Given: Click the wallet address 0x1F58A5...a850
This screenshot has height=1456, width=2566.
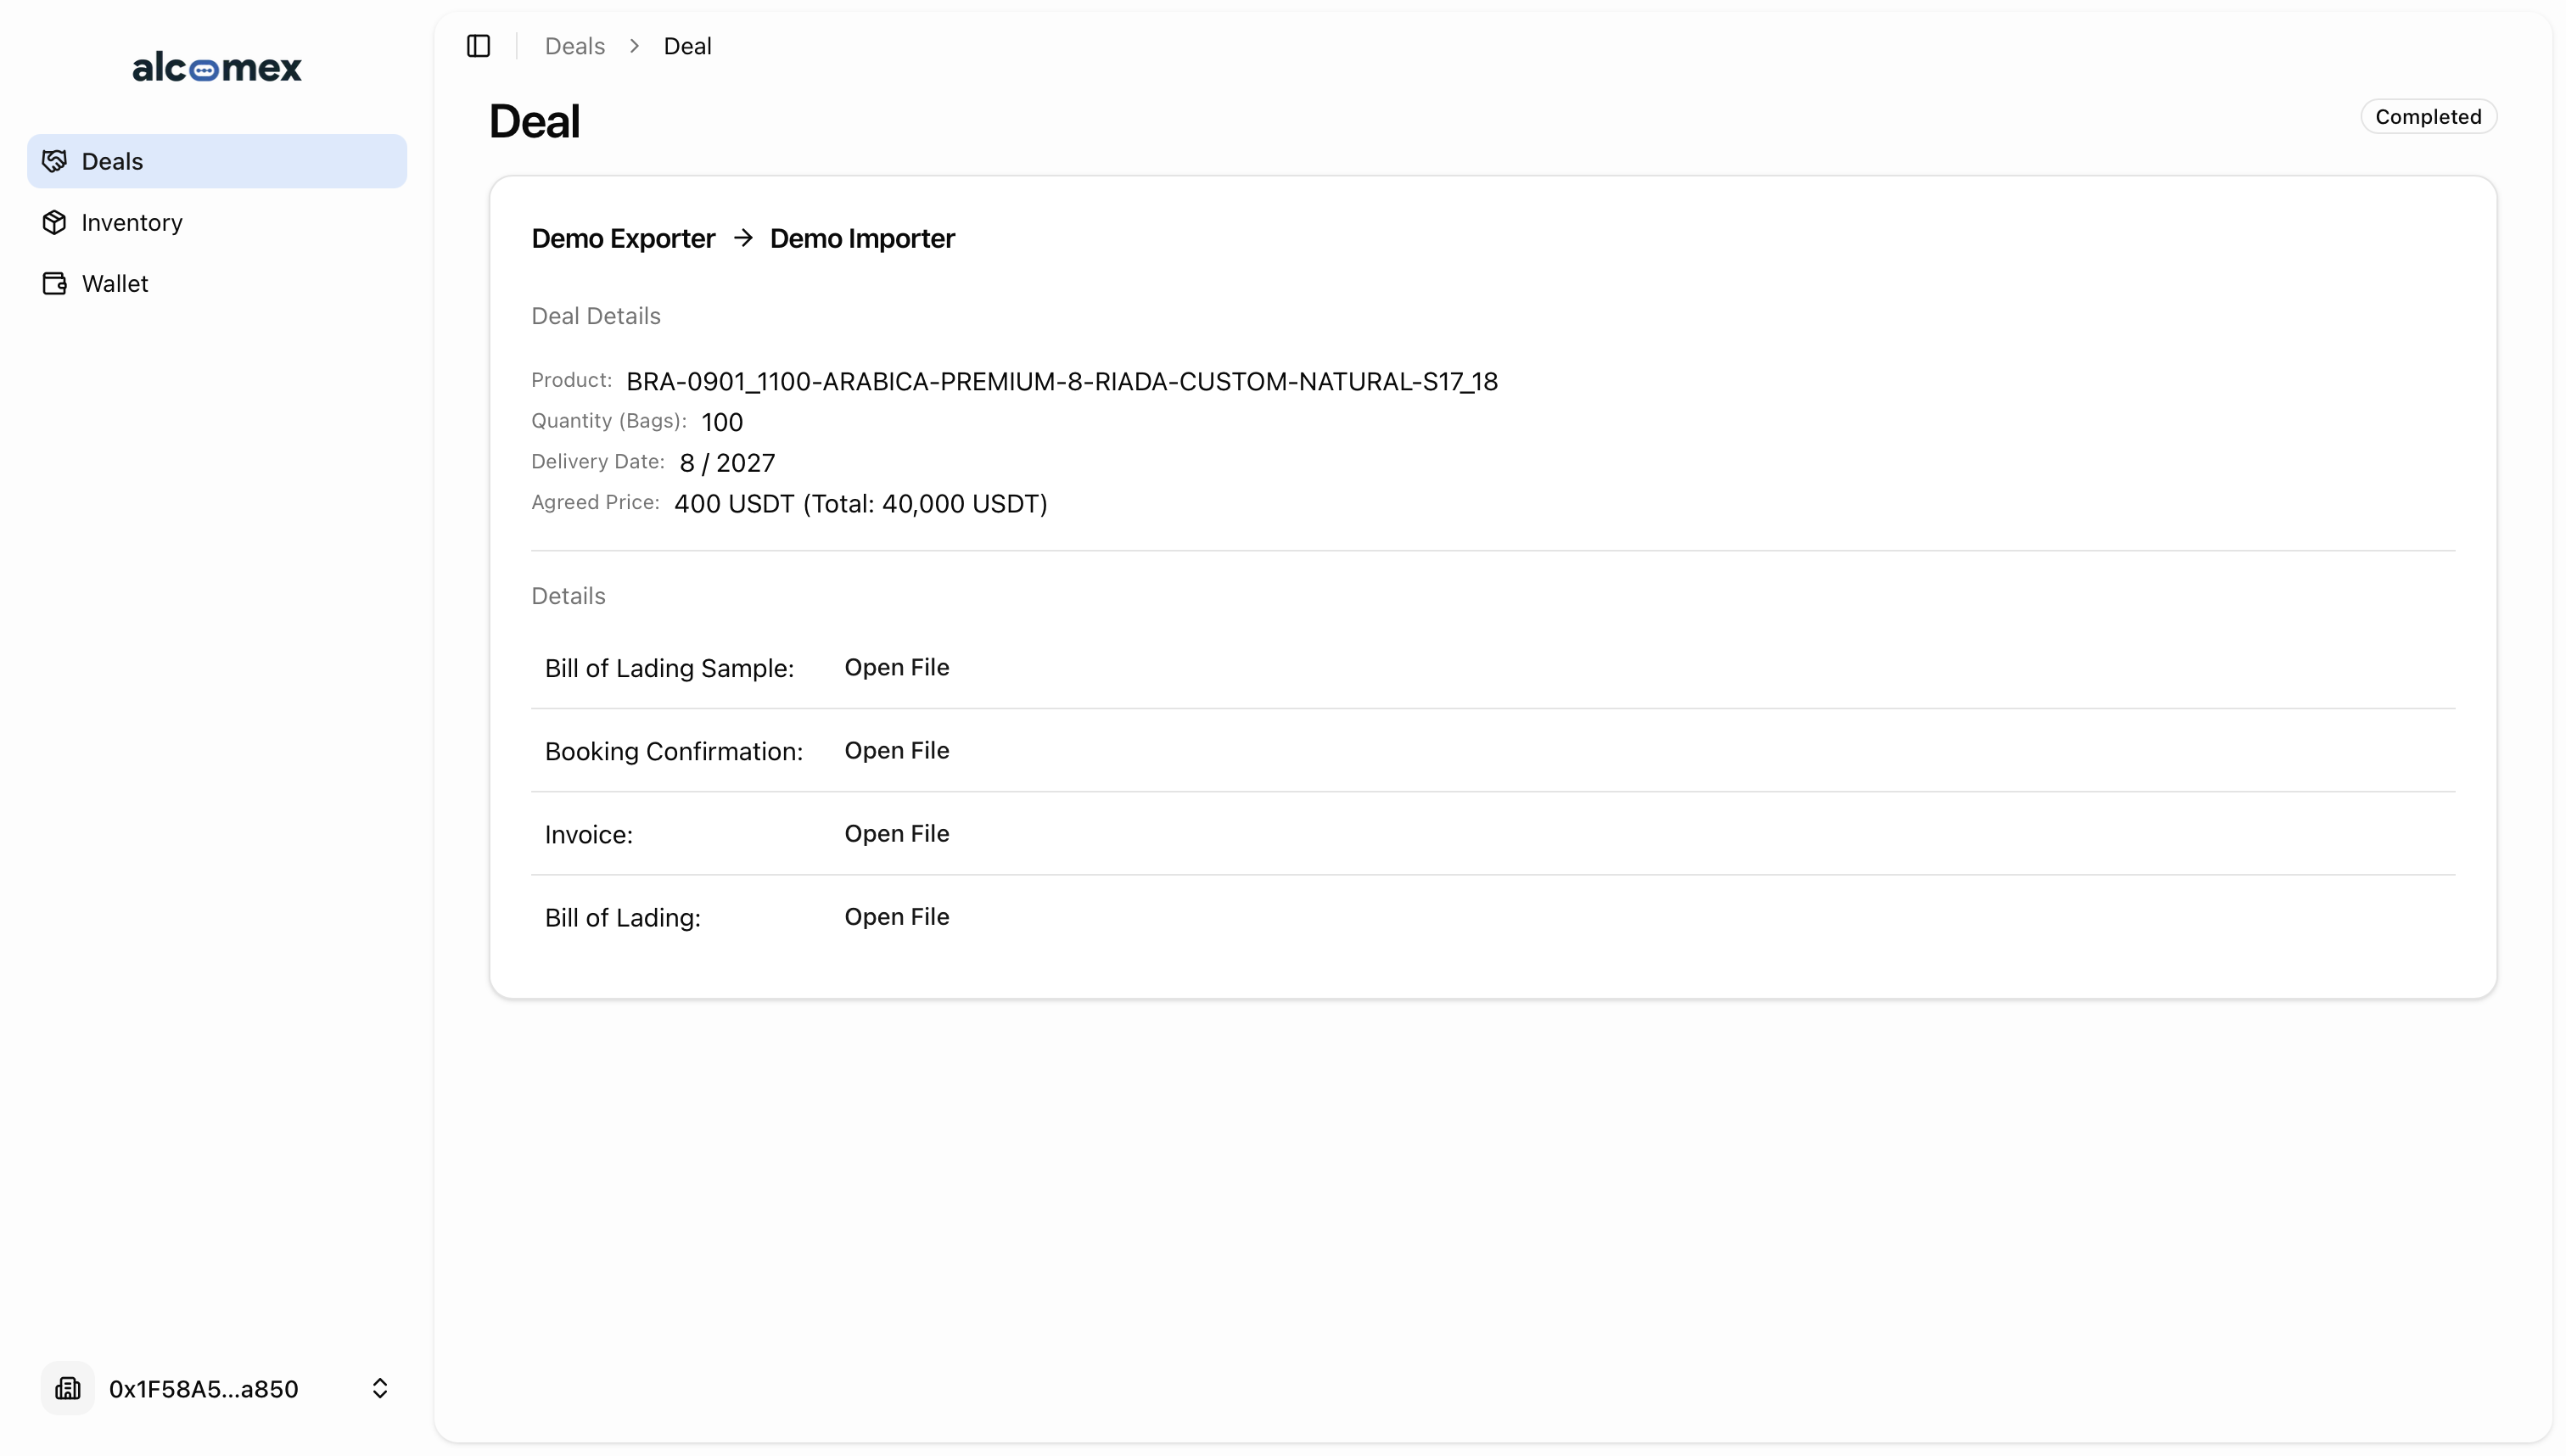Looking at the screenshot, I should pyautogui.click(x=204, y=1389).
